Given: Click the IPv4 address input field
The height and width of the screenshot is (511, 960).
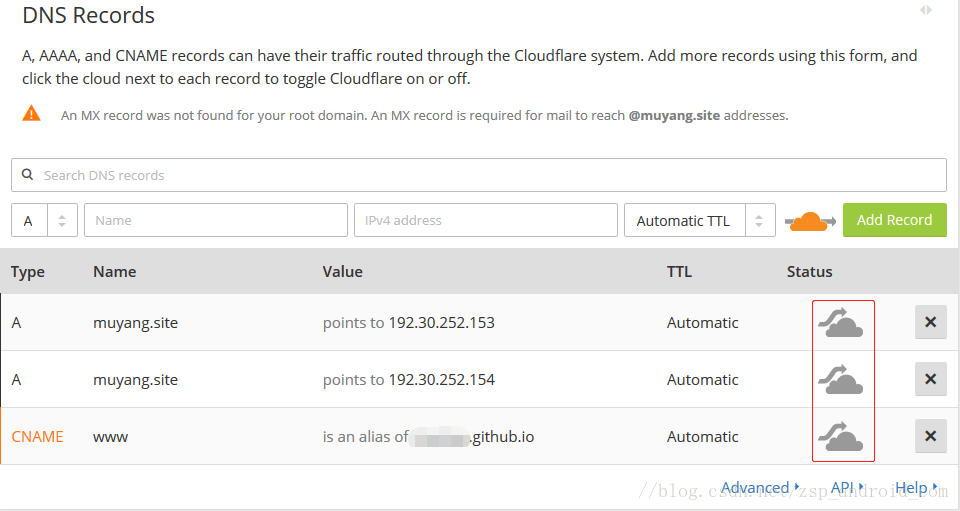Looking at the screenshot, I should (485, 221).
